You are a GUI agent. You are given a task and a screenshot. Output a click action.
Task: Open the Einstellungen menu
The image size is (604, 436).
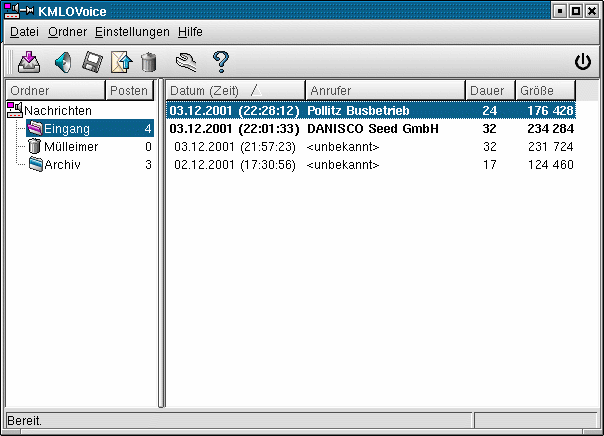132,32
